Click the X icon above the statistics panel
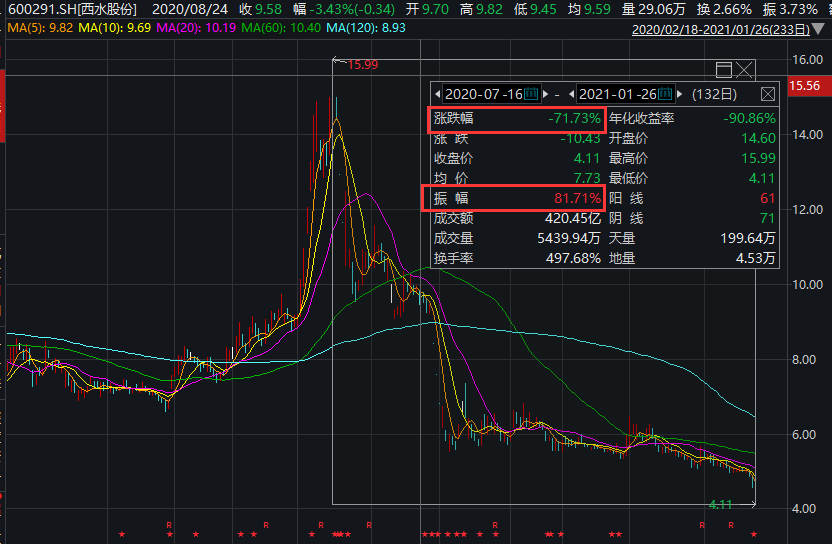Image resolution: width=832 pixels, height=544 pixels. pos(744,69)
